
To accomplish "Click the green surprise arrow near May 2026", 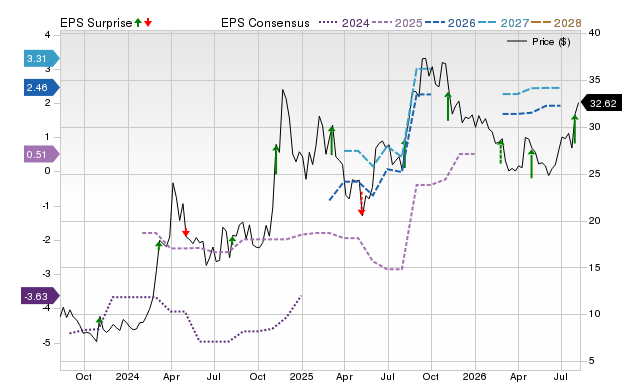I will click(x=531, y=164).
